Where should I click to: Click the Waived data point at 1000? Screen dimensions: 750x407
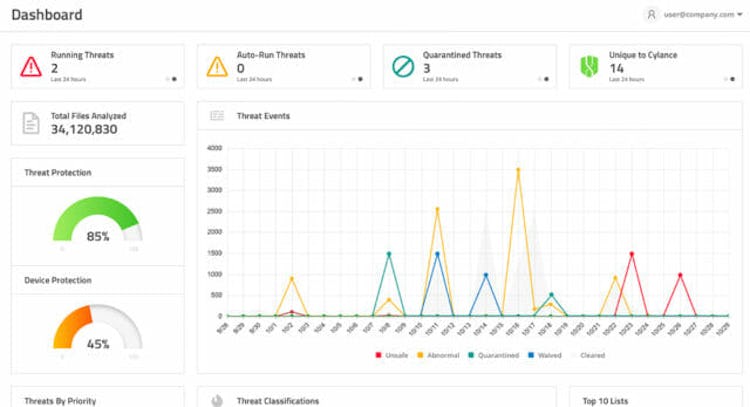486,275
